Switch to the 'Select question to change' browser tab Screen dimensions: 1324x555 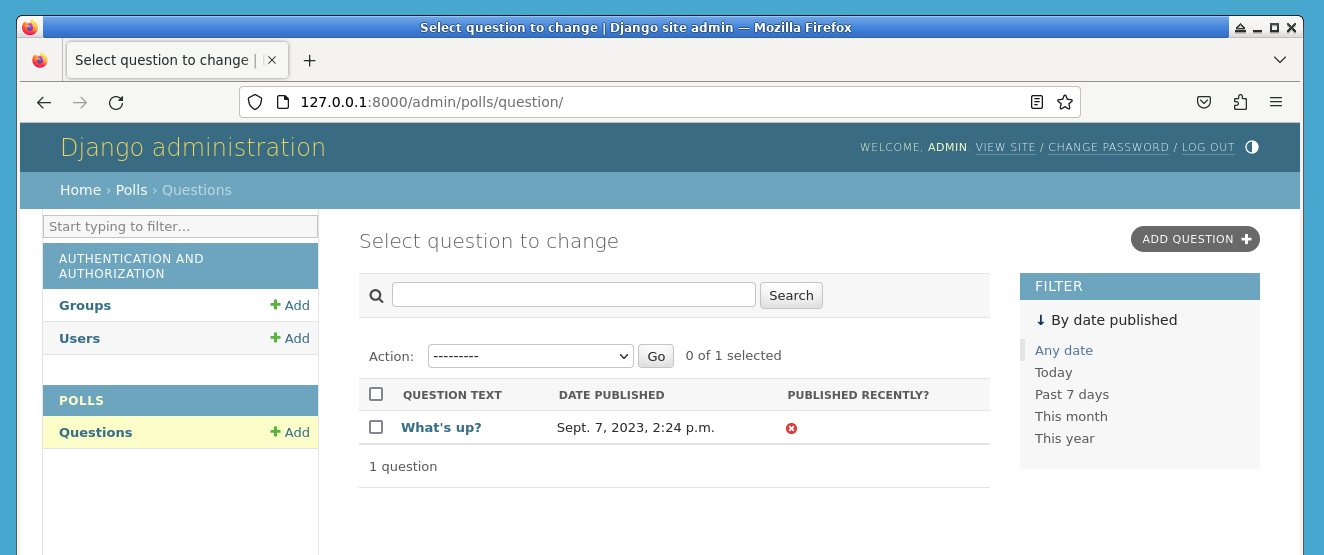pyautogui.click(x=177, y=60)
